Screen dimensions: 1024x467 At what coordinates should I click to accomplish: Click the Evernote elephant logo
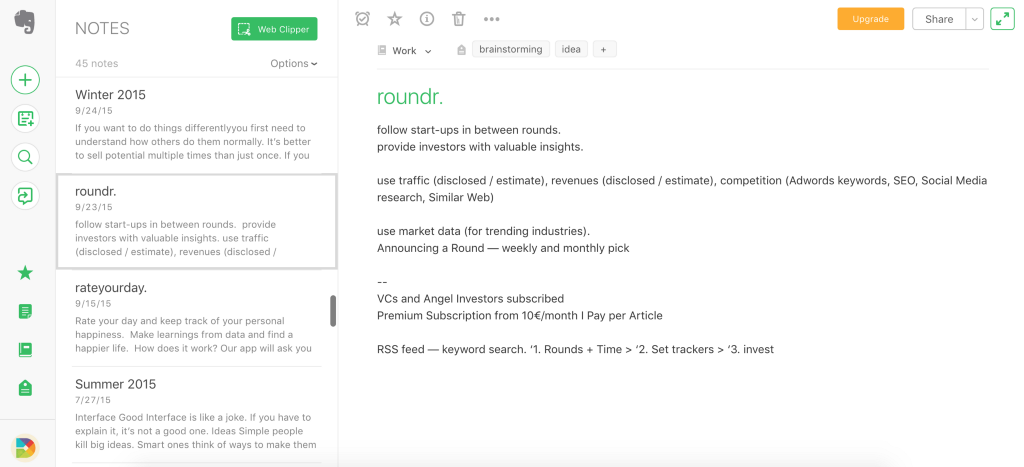pos(26,23)
